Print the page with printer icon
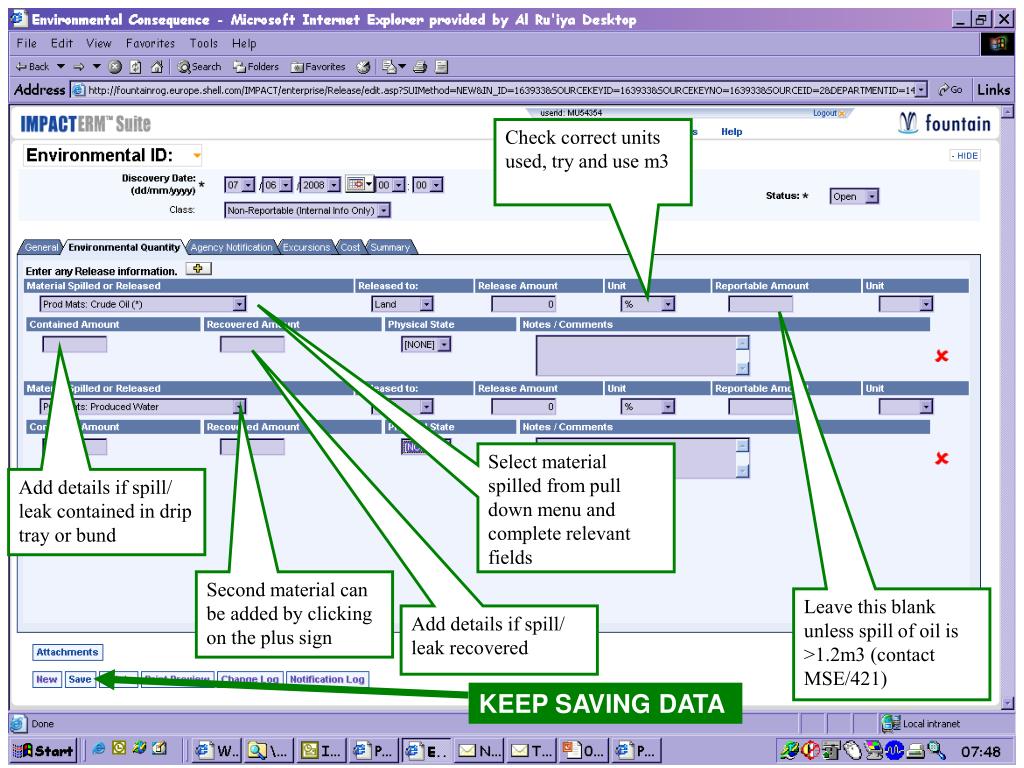 click(421, 67)
